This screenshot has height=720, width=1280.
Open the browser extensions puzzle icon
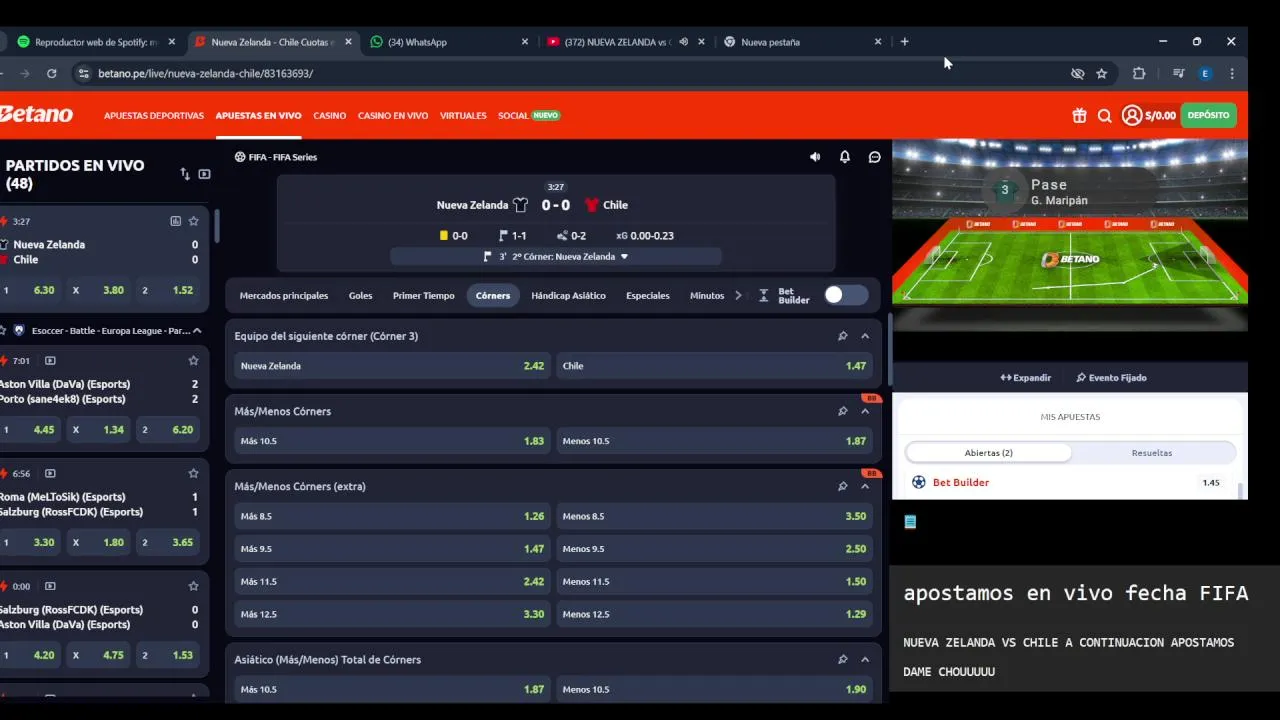click(1139, 73)
